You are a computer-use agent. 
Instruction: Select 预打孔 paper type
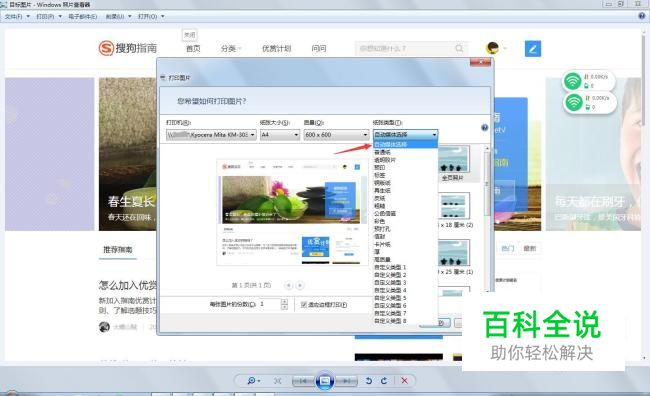tap(405, 229)
